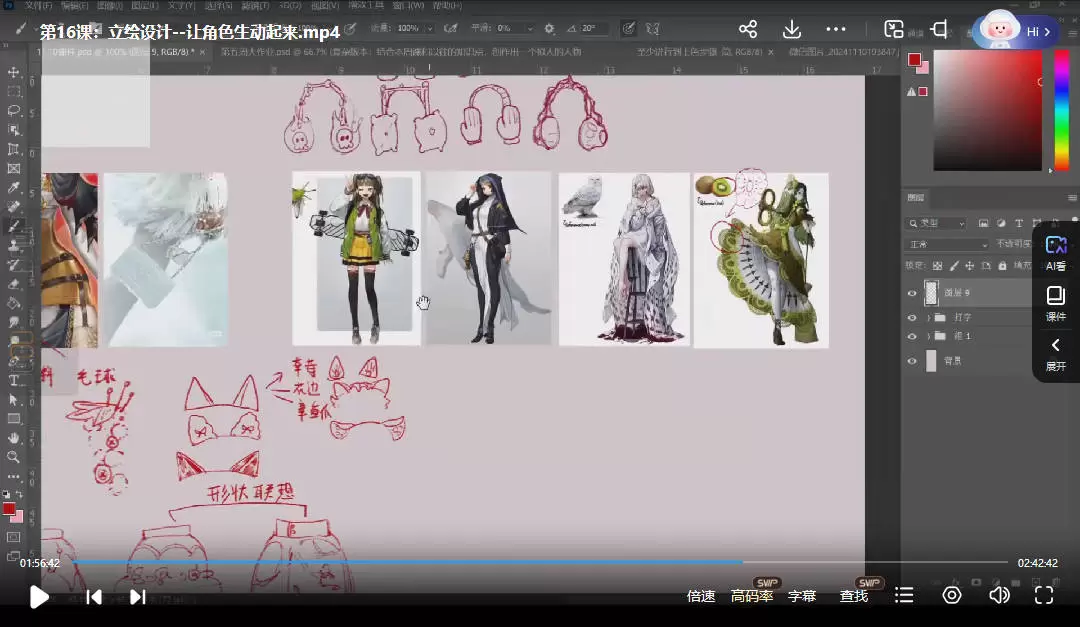Play the lesson video

tap(39, 597)
